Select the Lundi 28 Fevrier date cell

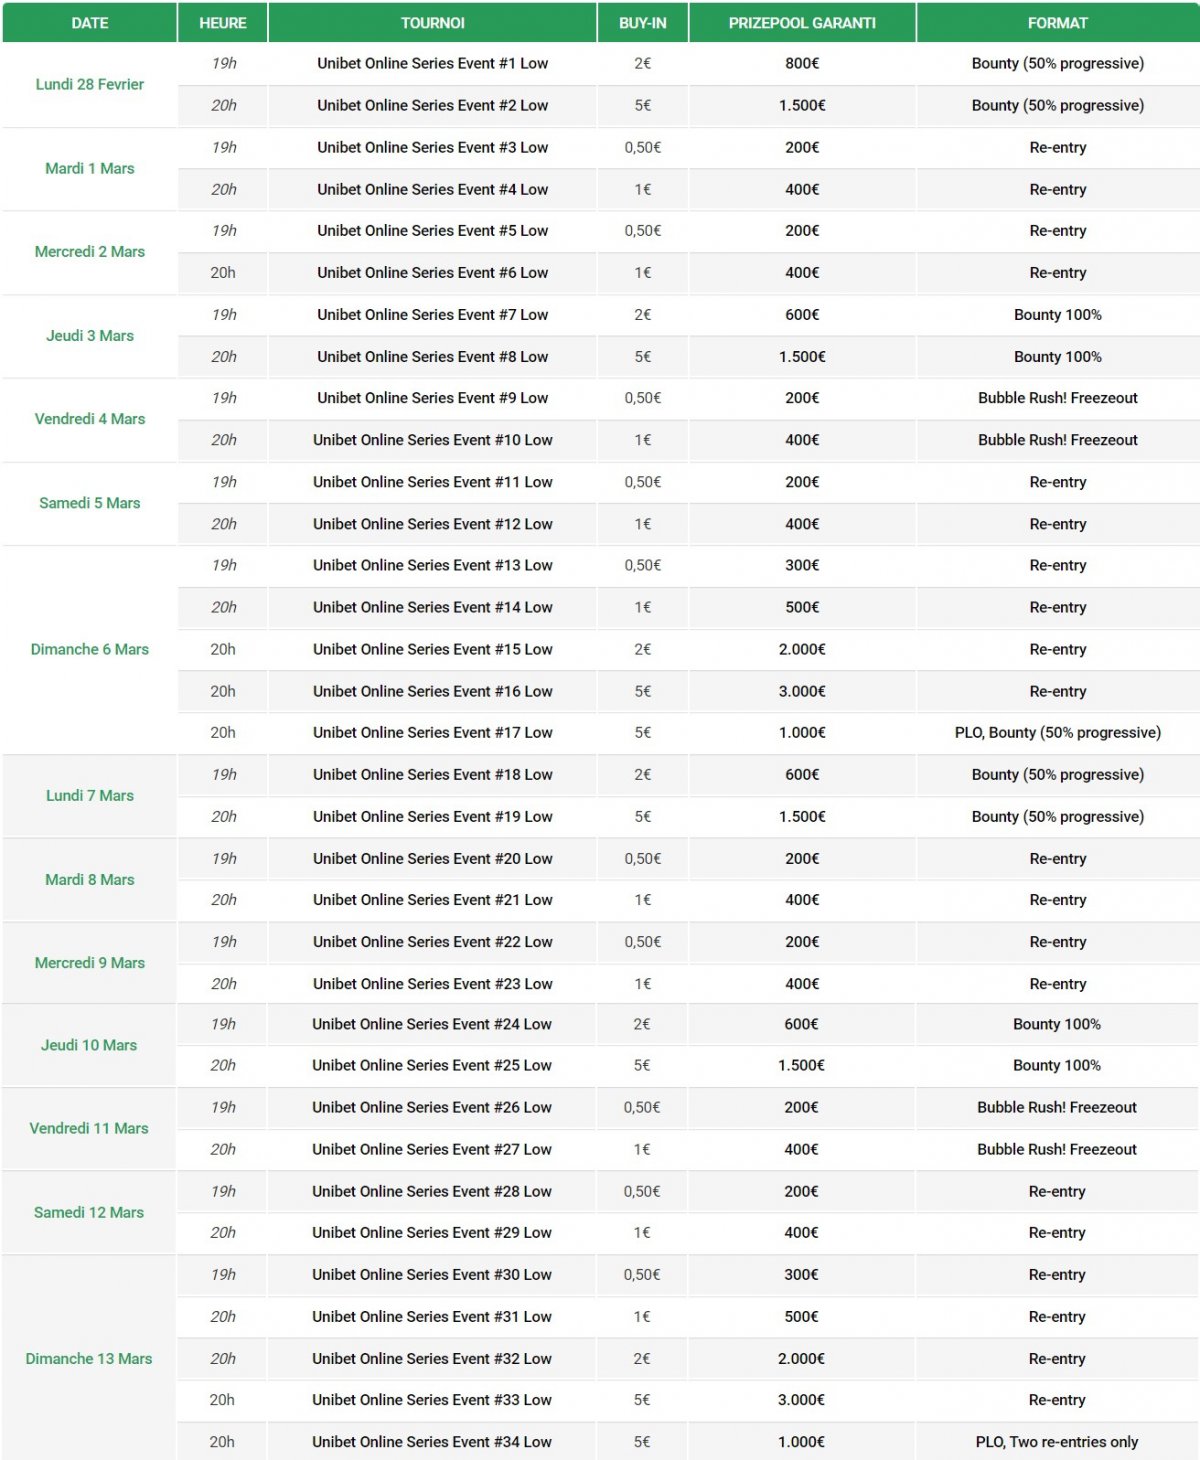click(89, 84)
